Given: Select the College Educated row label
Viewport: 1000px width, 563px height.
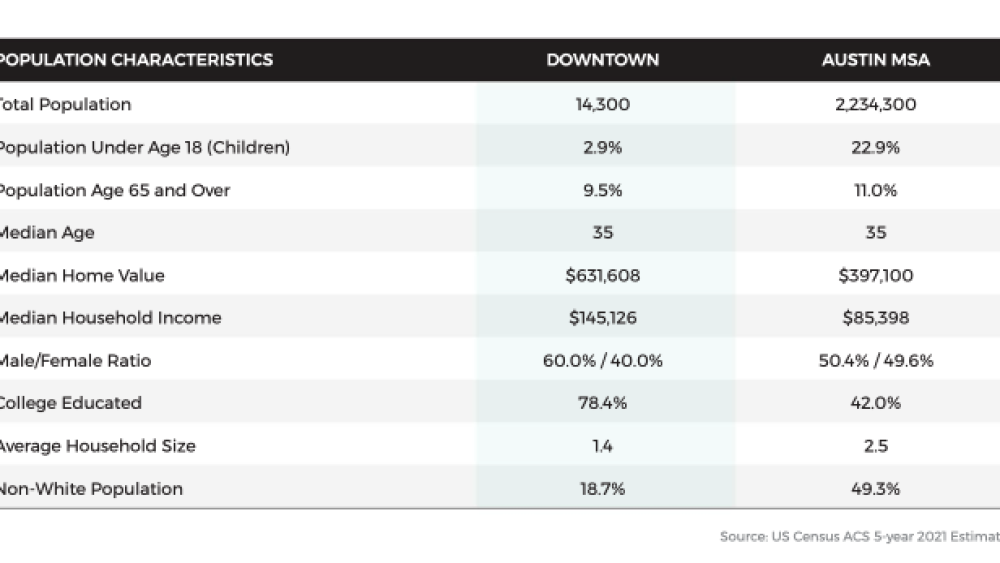Looking at the screenshot, I should (70, 403).
